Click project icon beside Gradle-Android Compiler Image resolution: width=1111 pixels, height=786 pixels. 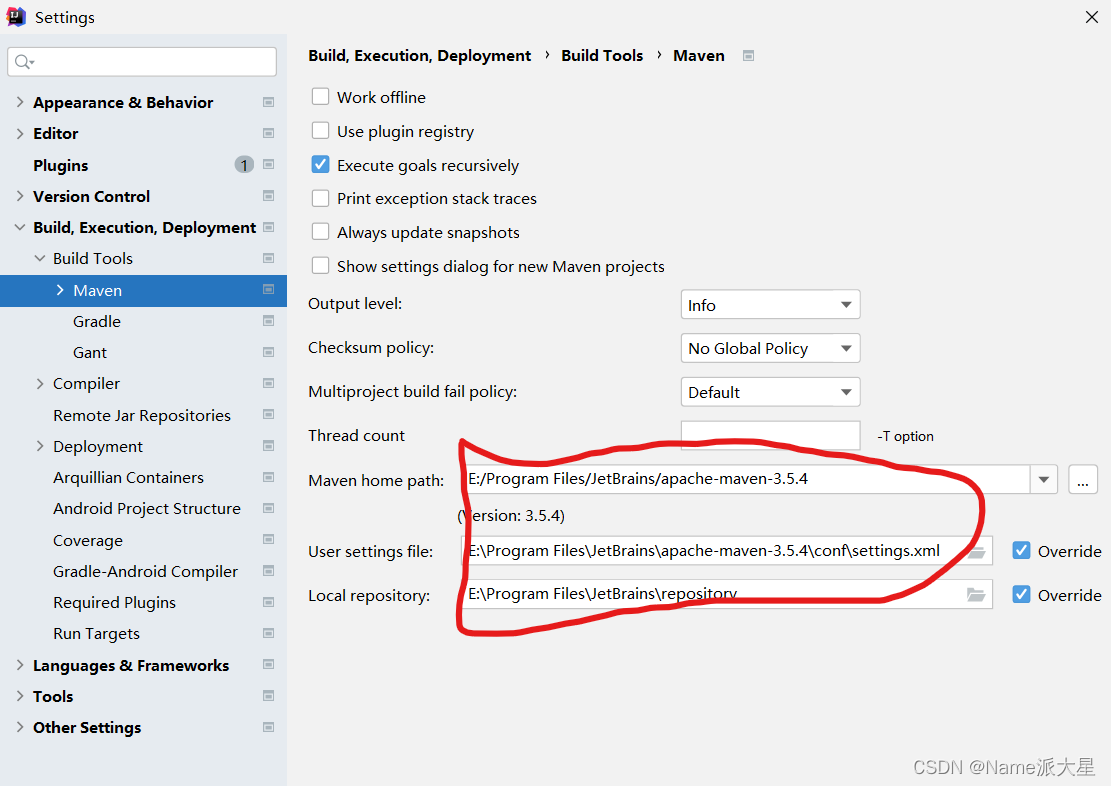click(269, 571)
